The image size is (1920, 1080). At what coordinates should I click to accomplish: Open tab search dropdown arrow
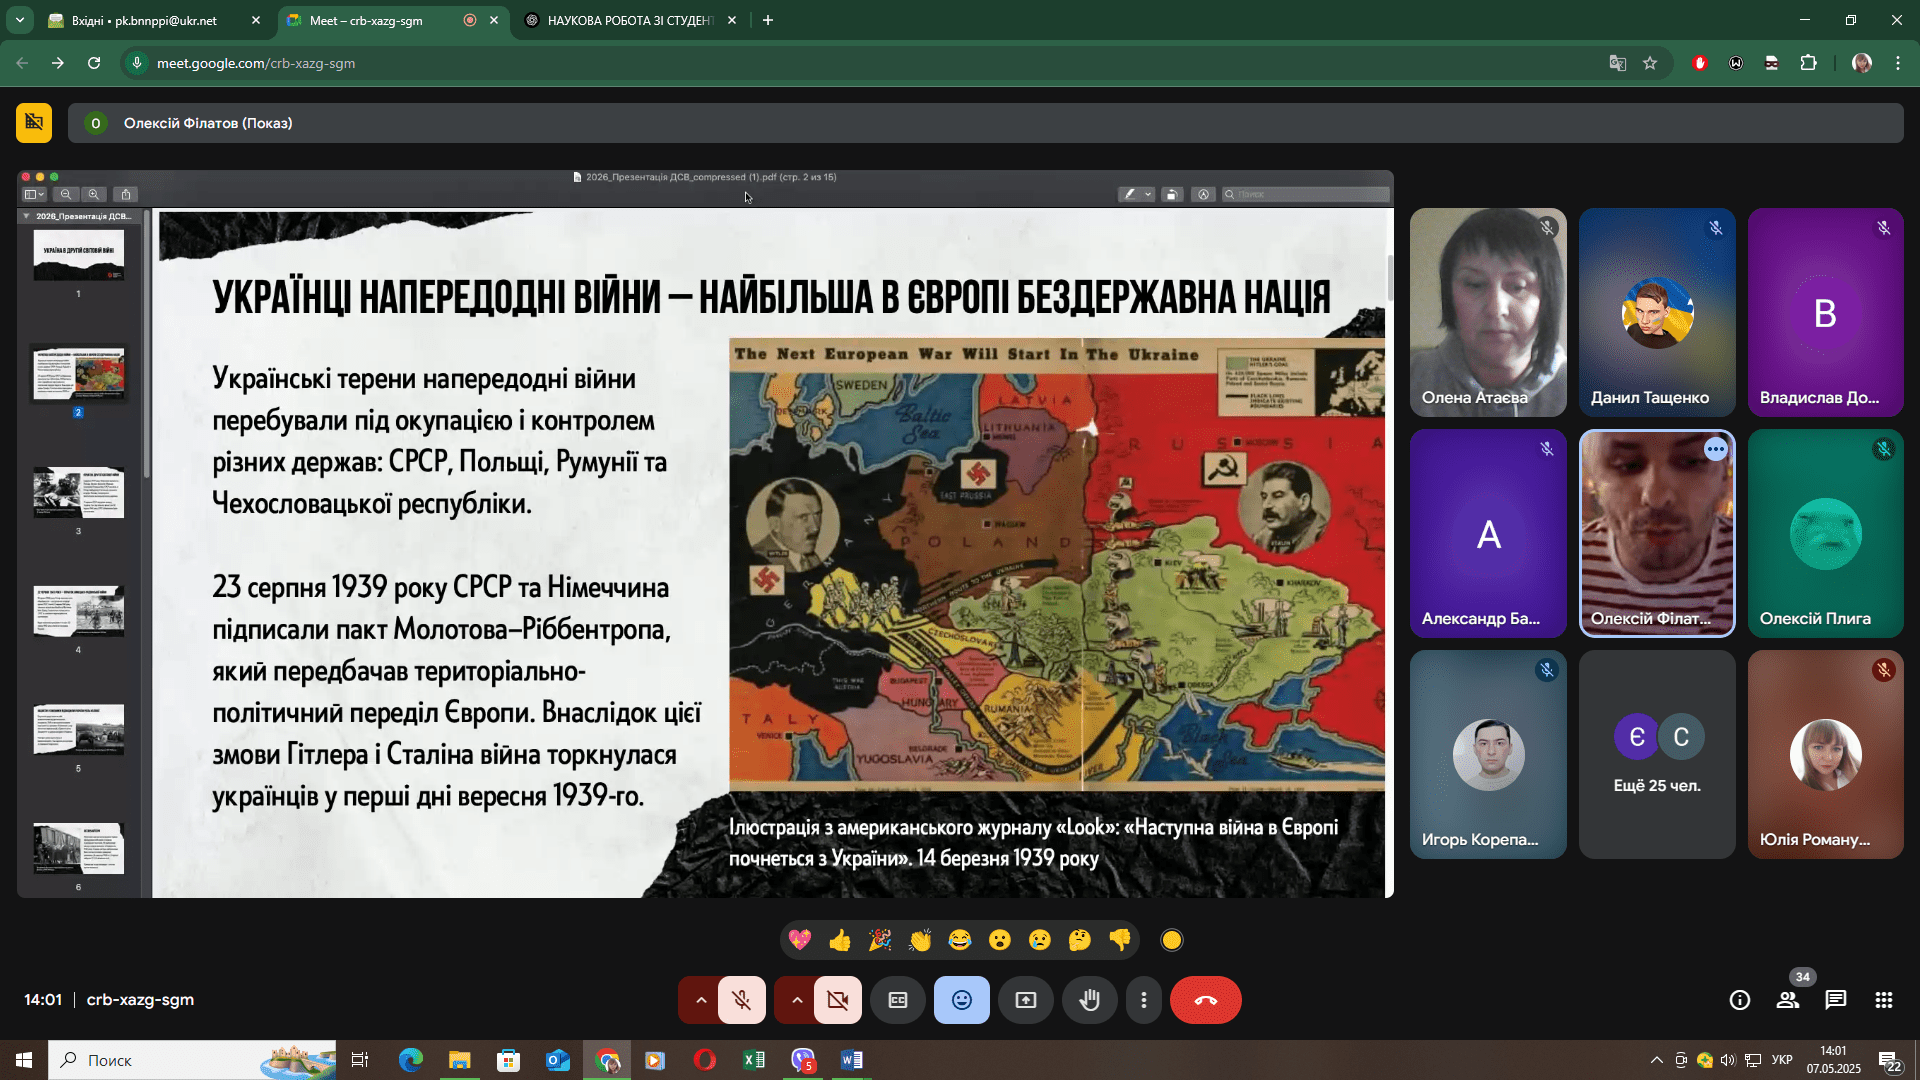tap(19, 20)
